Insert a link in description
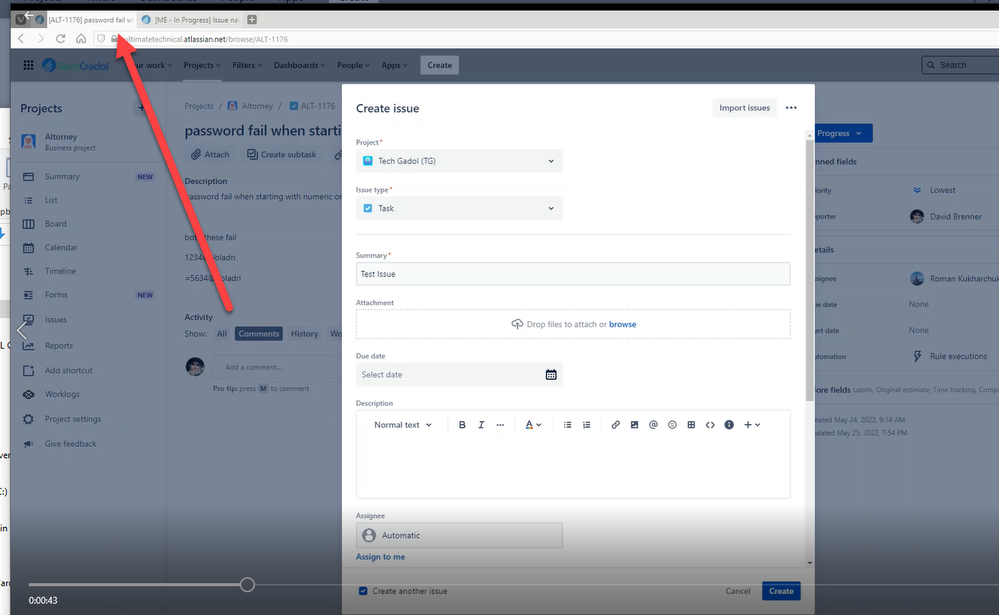Viewport: 999px width, 615px height. coord(615,425)
